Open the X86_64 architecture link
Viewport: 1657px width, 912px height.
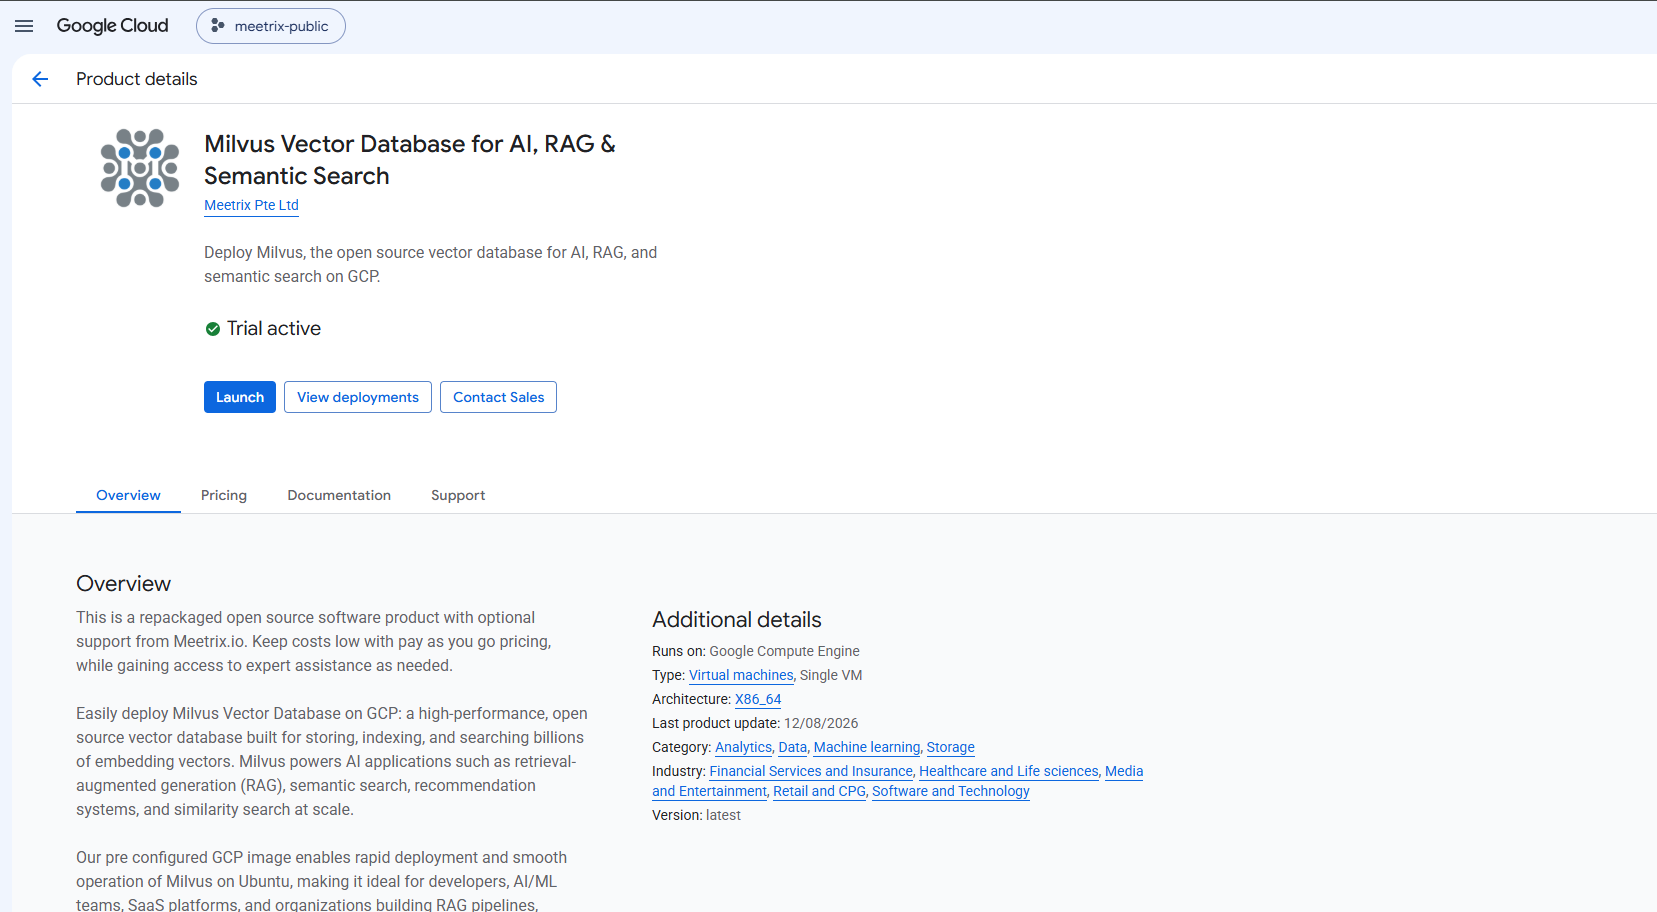[758, 699]
